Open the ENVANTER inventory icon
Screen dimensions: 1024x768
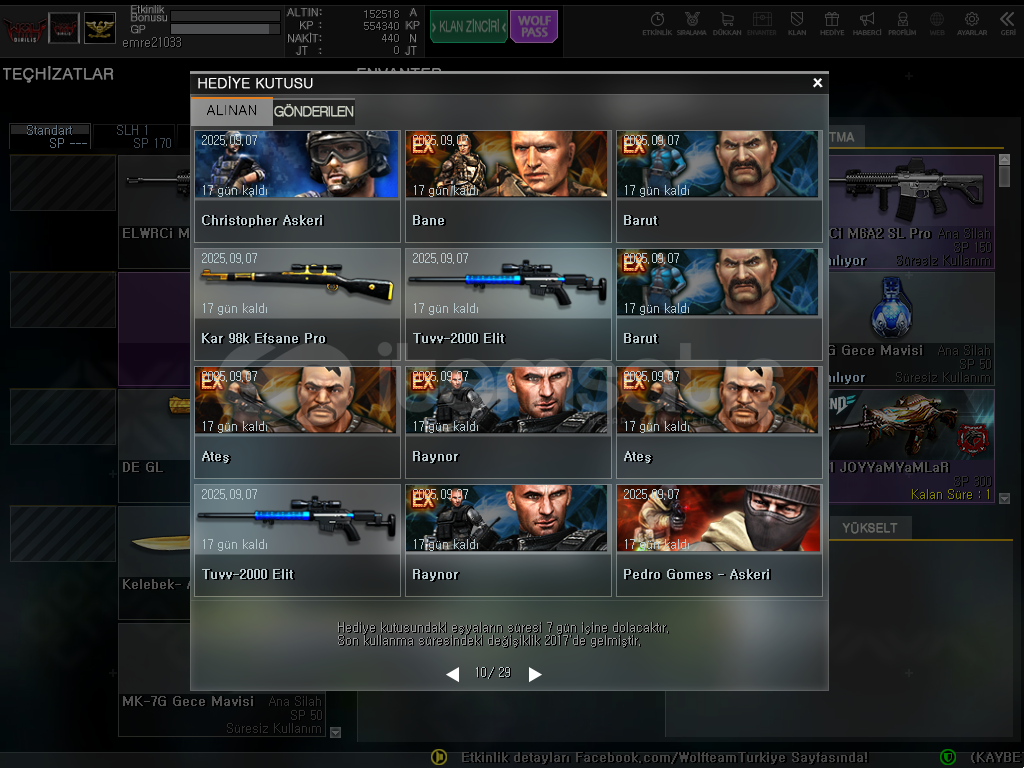(x=761, y=24)
